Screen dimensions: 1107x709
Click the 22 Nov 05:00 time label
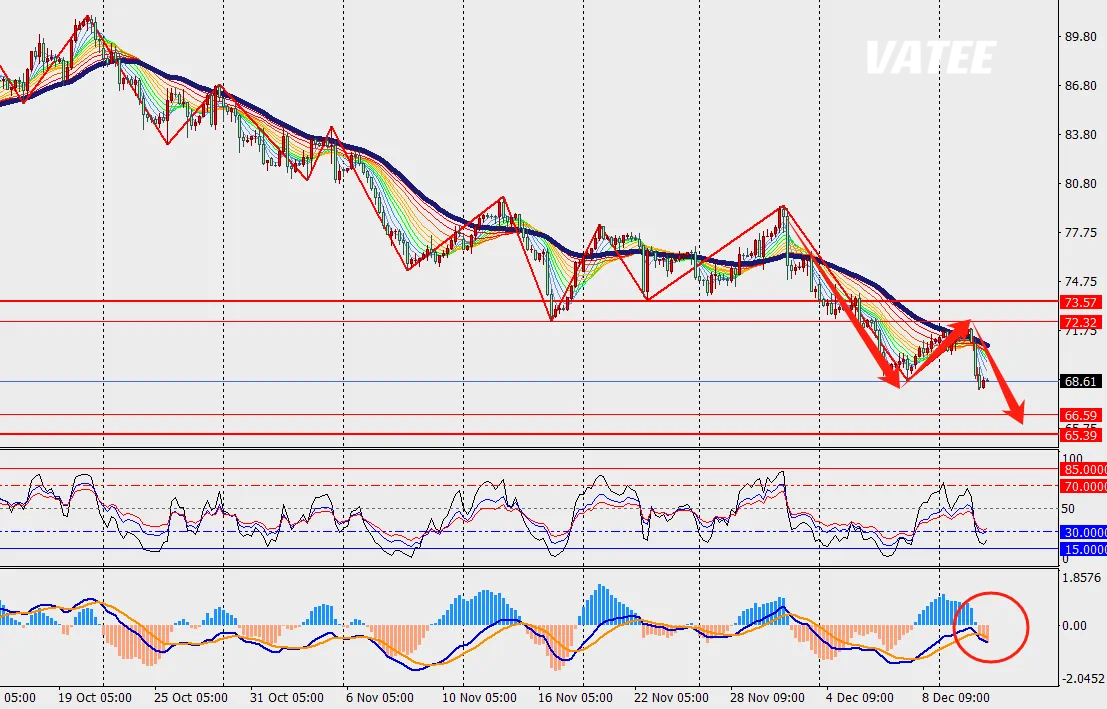click(671, 698)
